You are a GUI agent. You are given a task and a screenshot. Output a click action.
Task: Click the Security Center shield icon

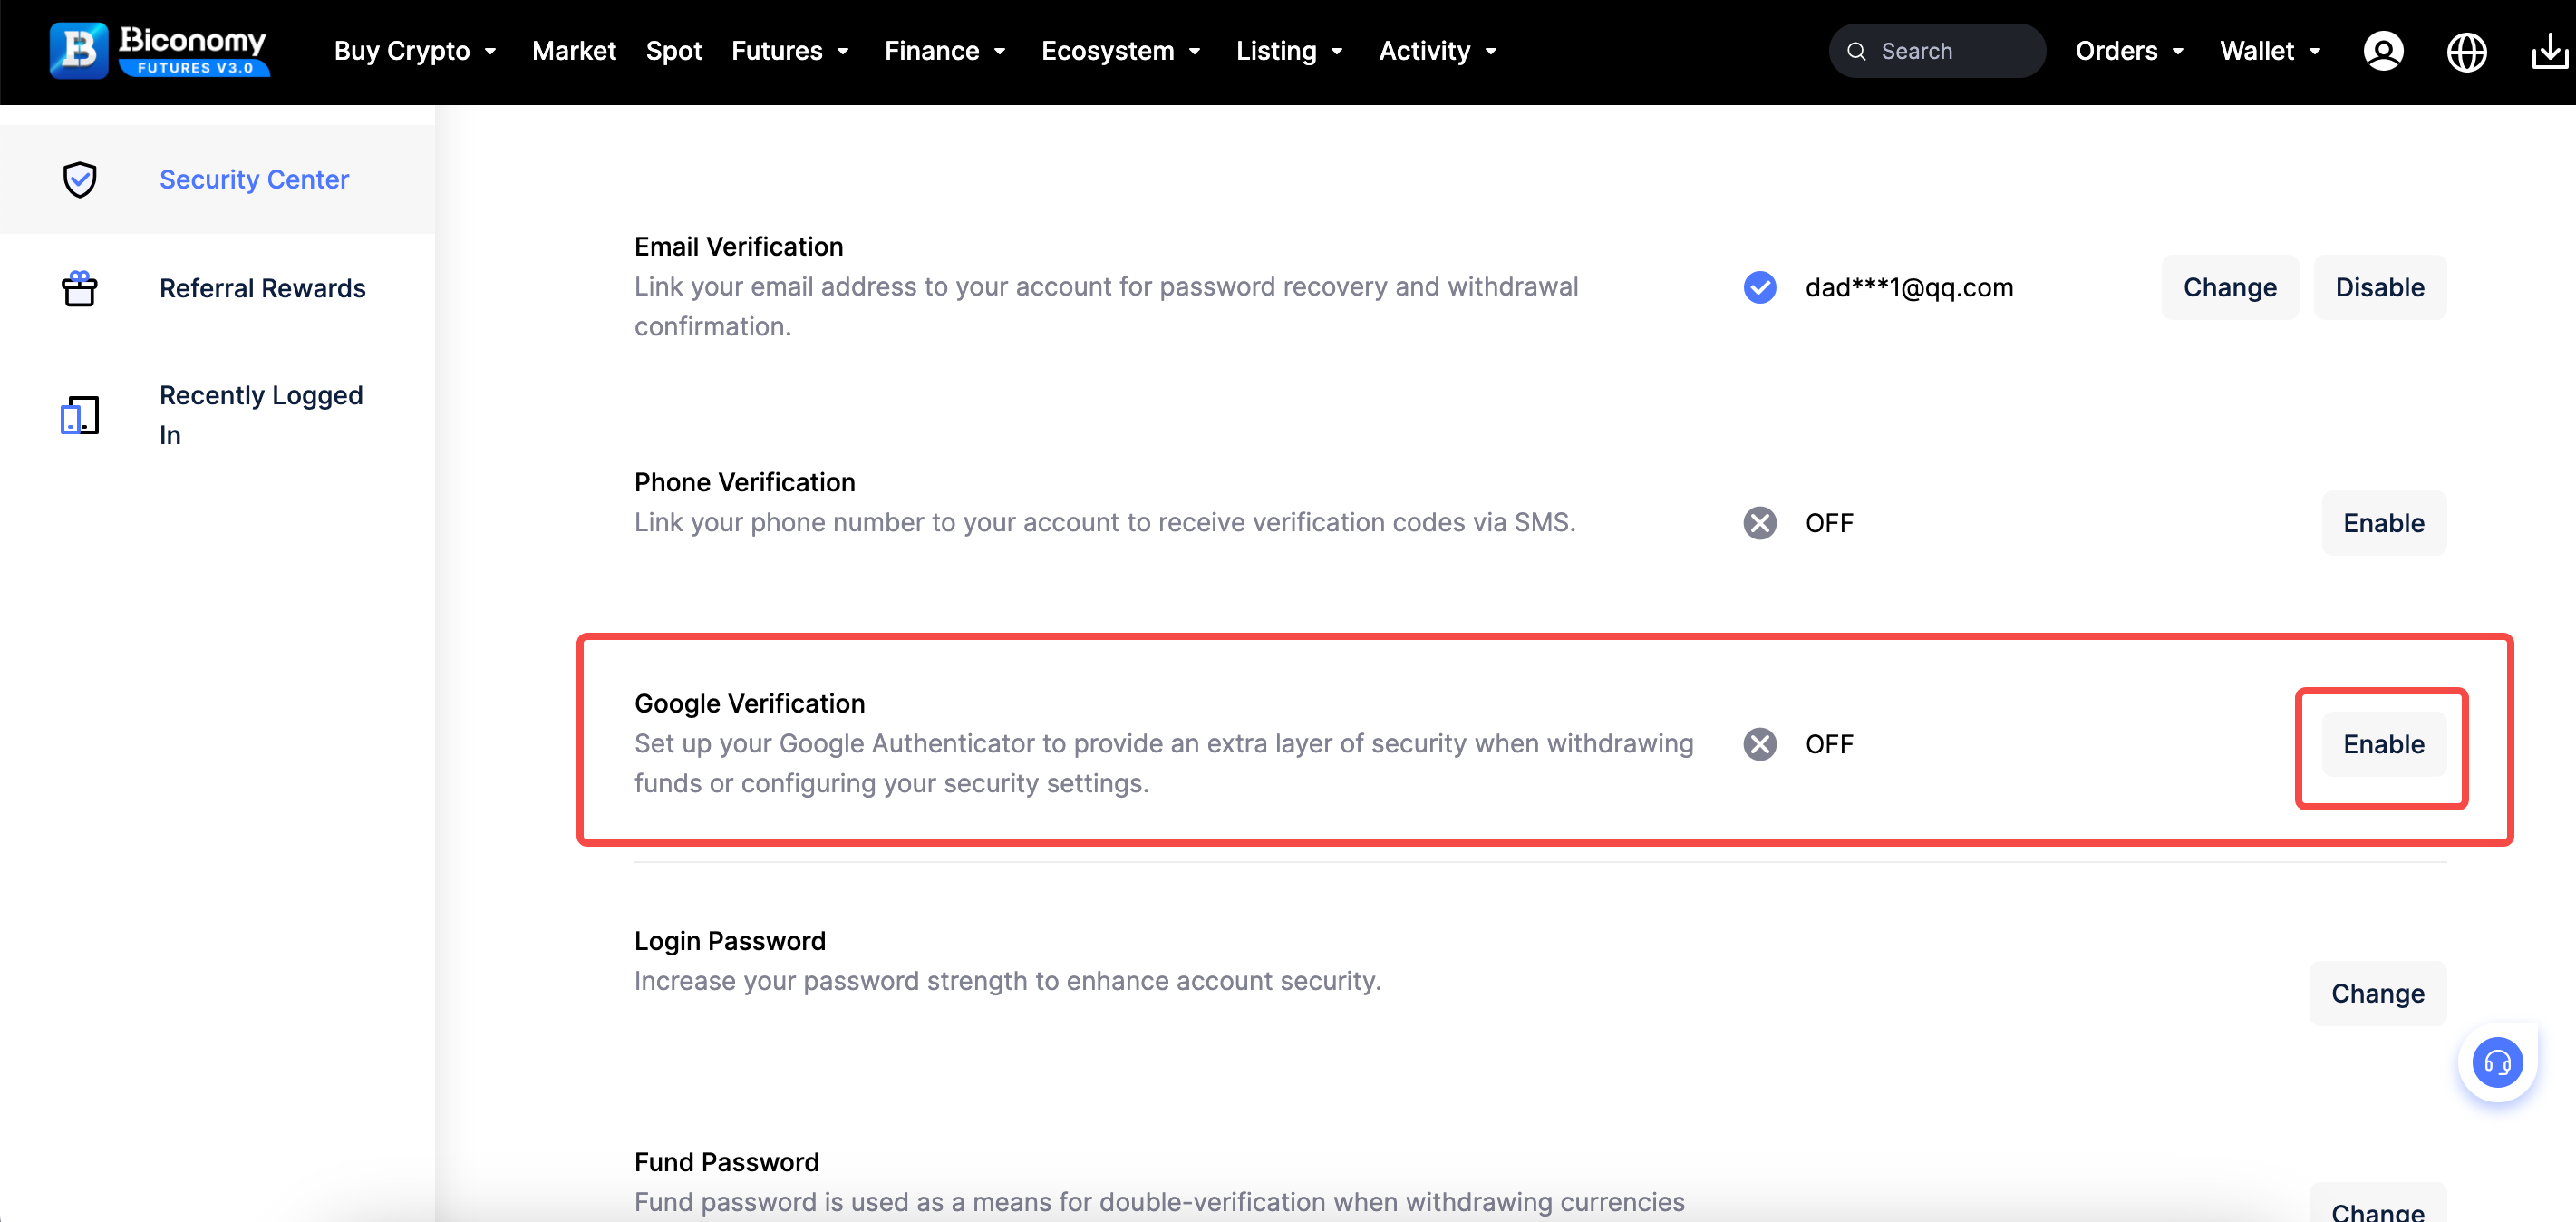[x=80, y=180]
